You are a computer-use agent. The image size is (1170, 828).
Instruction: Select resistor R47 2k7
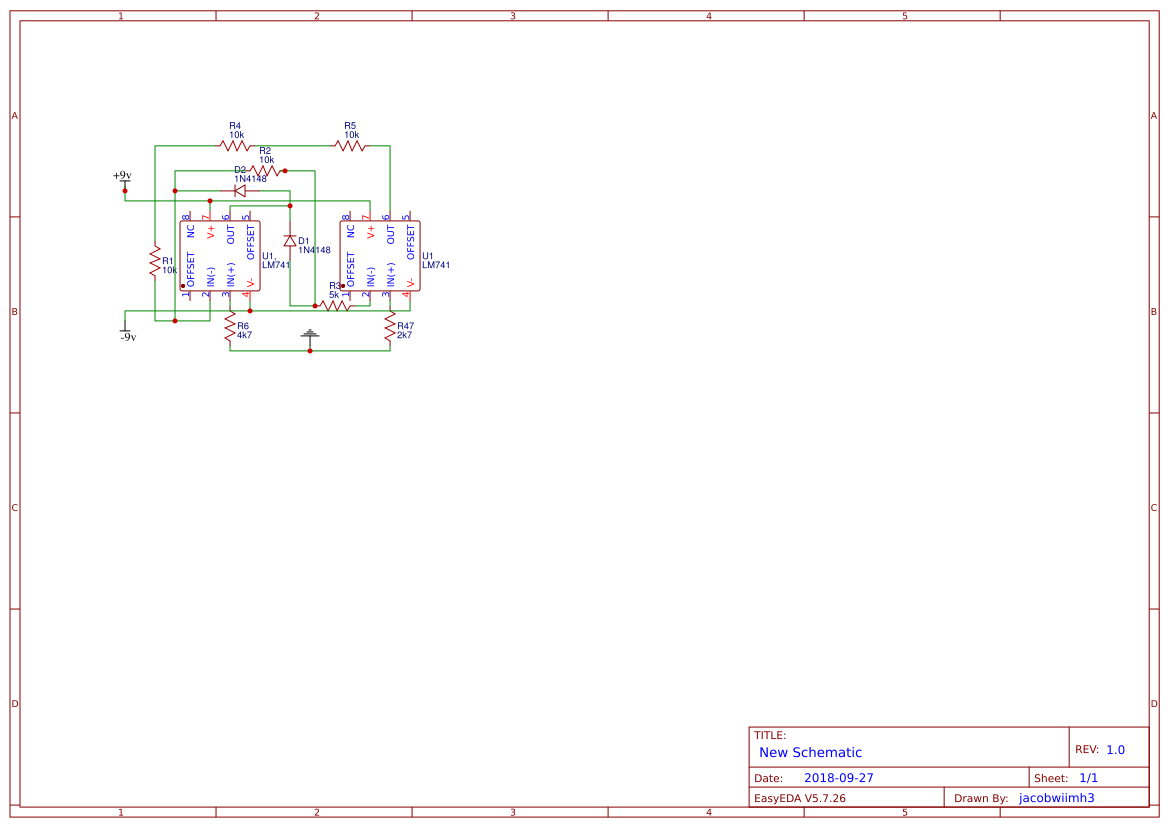390,327
